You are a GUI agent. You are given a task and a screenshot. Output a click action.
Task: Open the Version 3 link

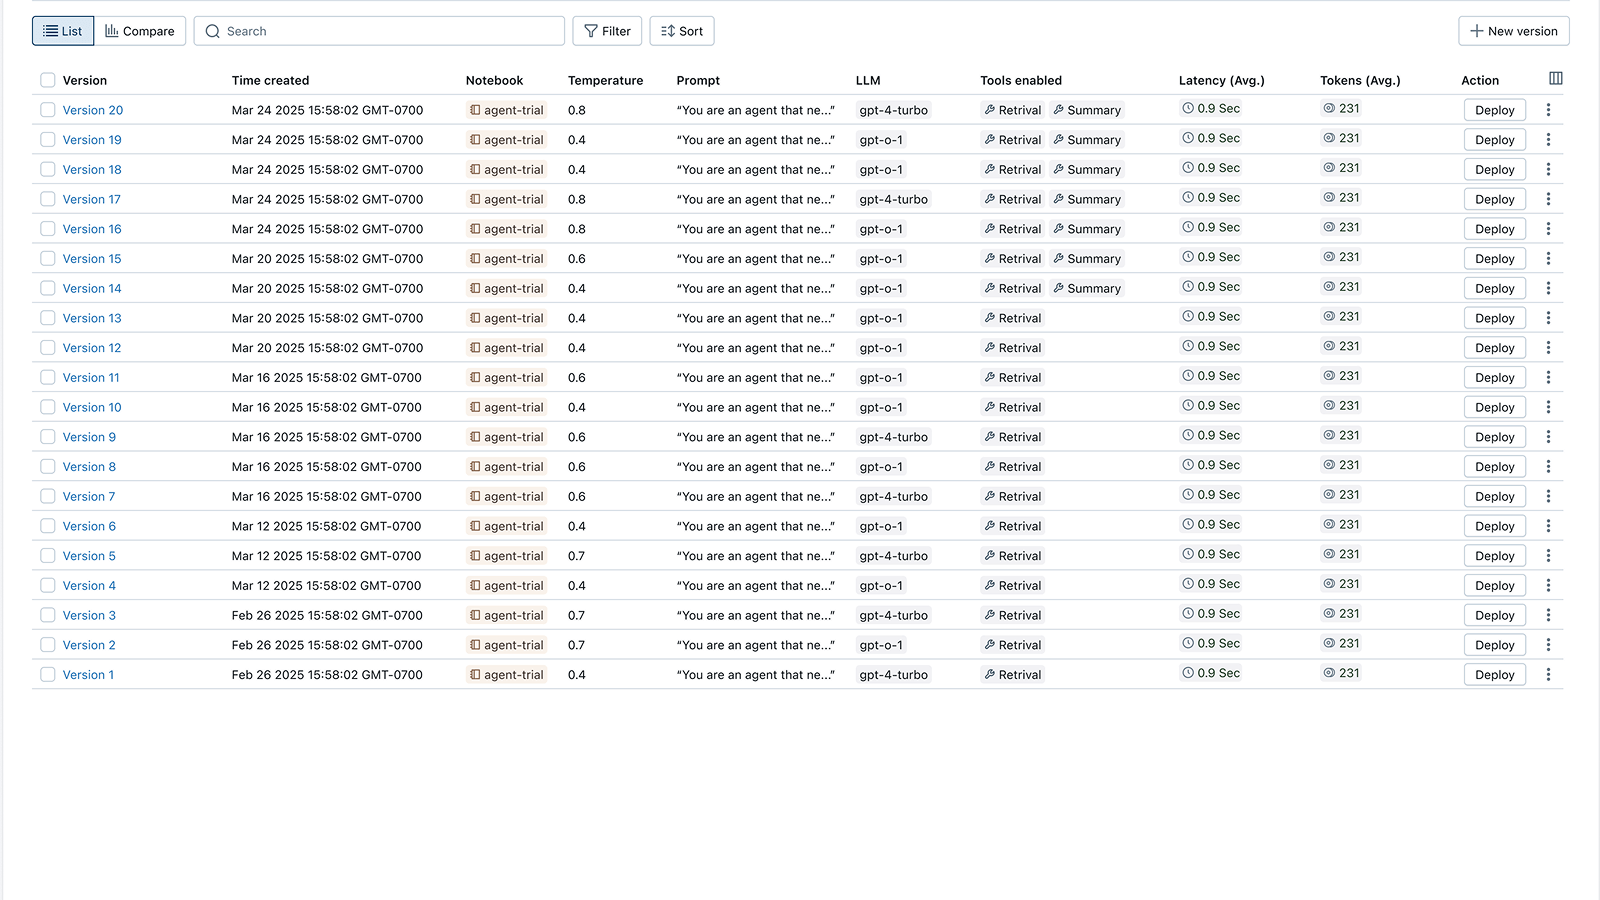click(89, 616)
